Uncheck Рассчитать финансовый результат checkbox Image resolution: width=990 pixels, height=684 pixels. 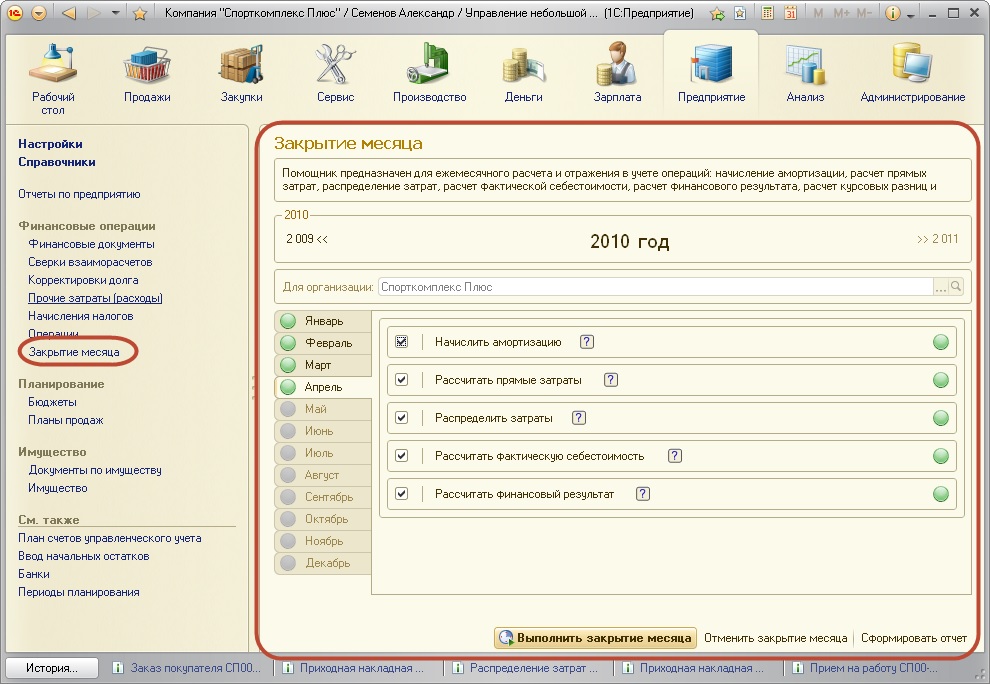pos(402,494)
